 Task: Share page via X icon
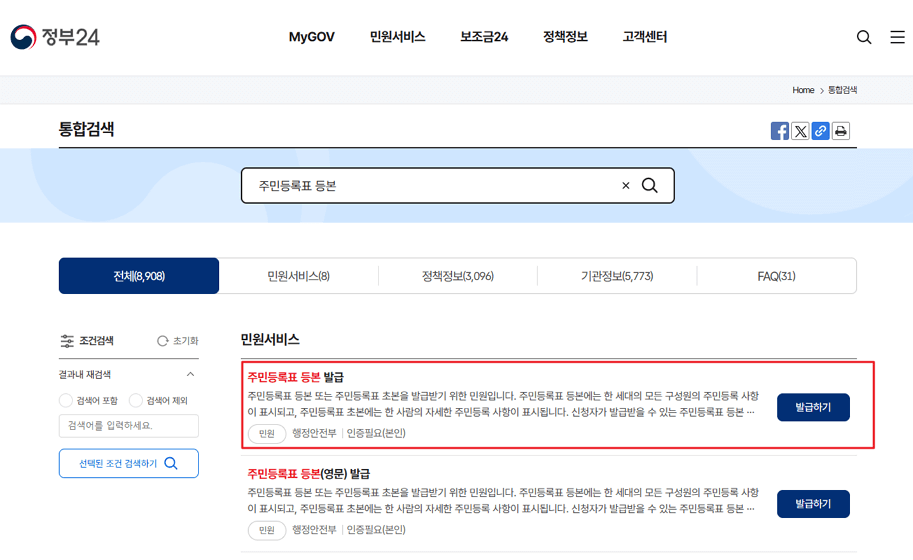click(x=800, y=131)
